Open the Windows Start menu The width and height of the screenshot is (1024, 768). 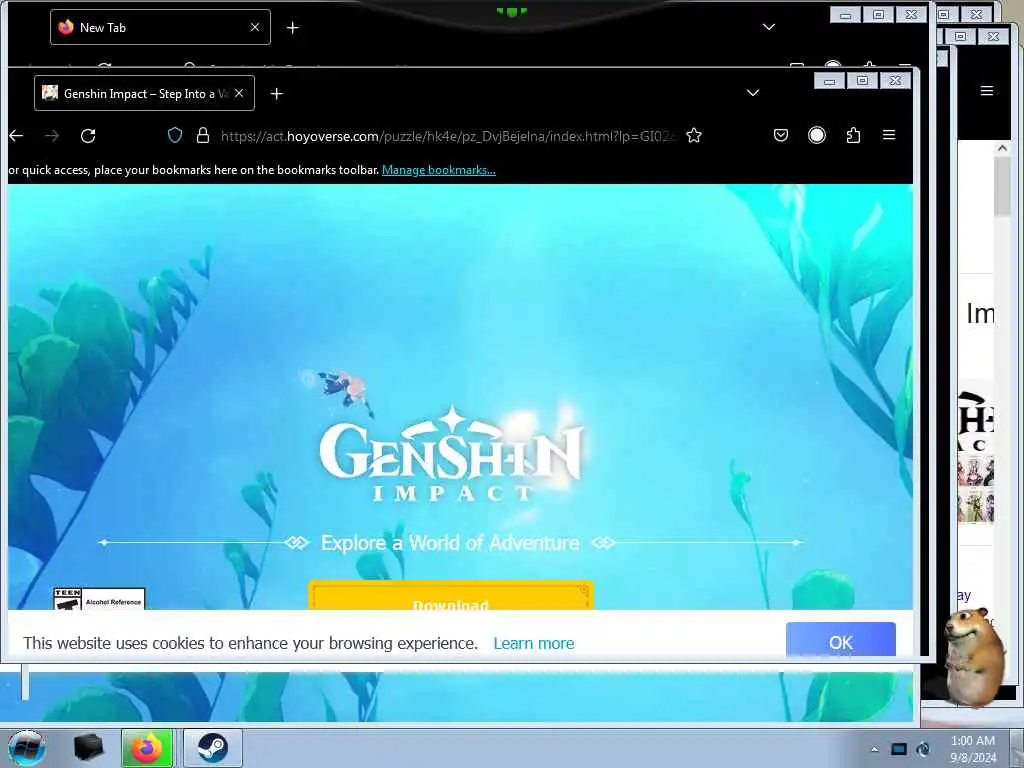coord(27,748)
